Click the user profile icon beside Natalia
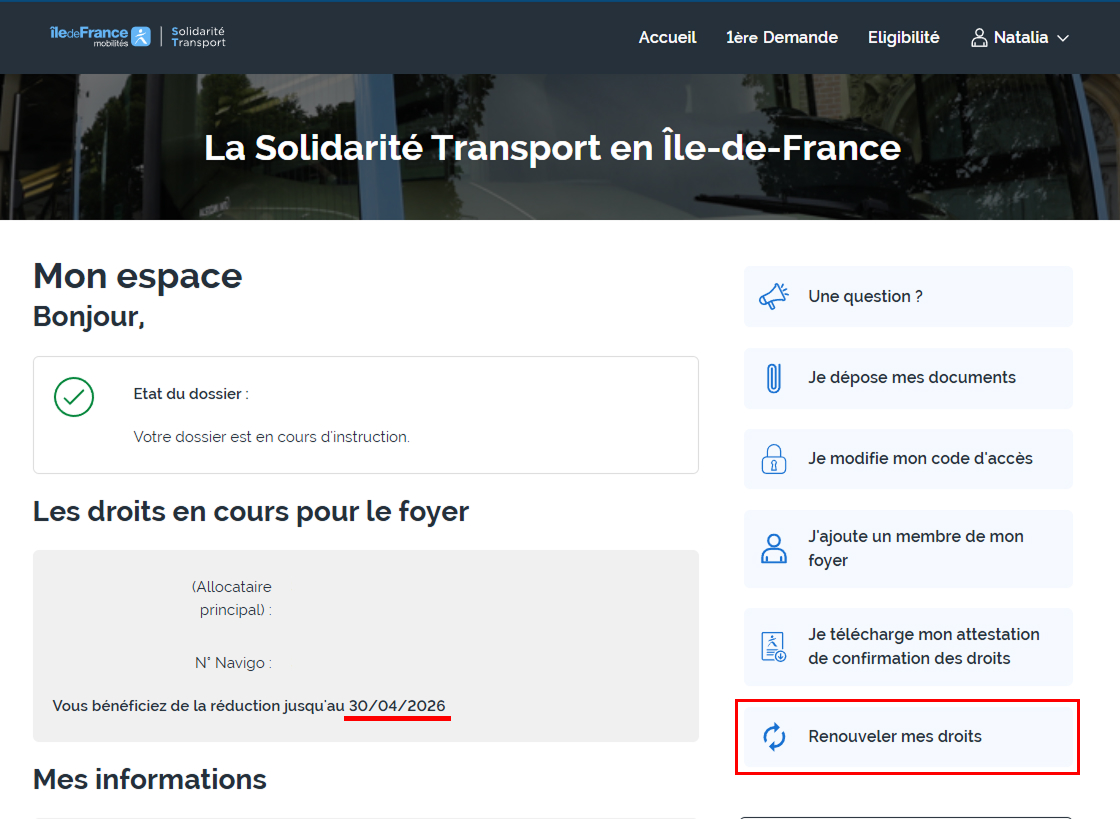 [979, 38]
